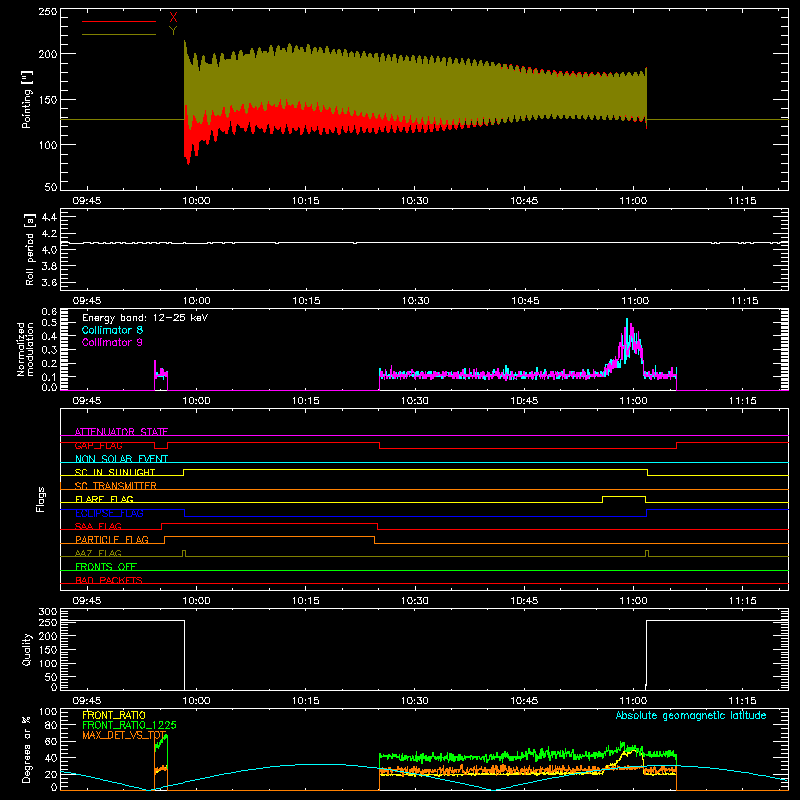The width and height of the screenshot is (800, 800).
Task: Click the 'Absolute geomagnetic latitude' legend text
Action: [x=691, y=715]
